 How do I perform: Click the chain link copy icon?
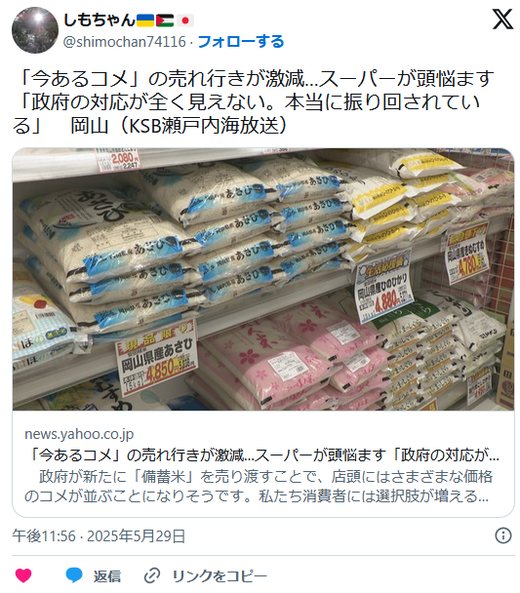[152, 576]
